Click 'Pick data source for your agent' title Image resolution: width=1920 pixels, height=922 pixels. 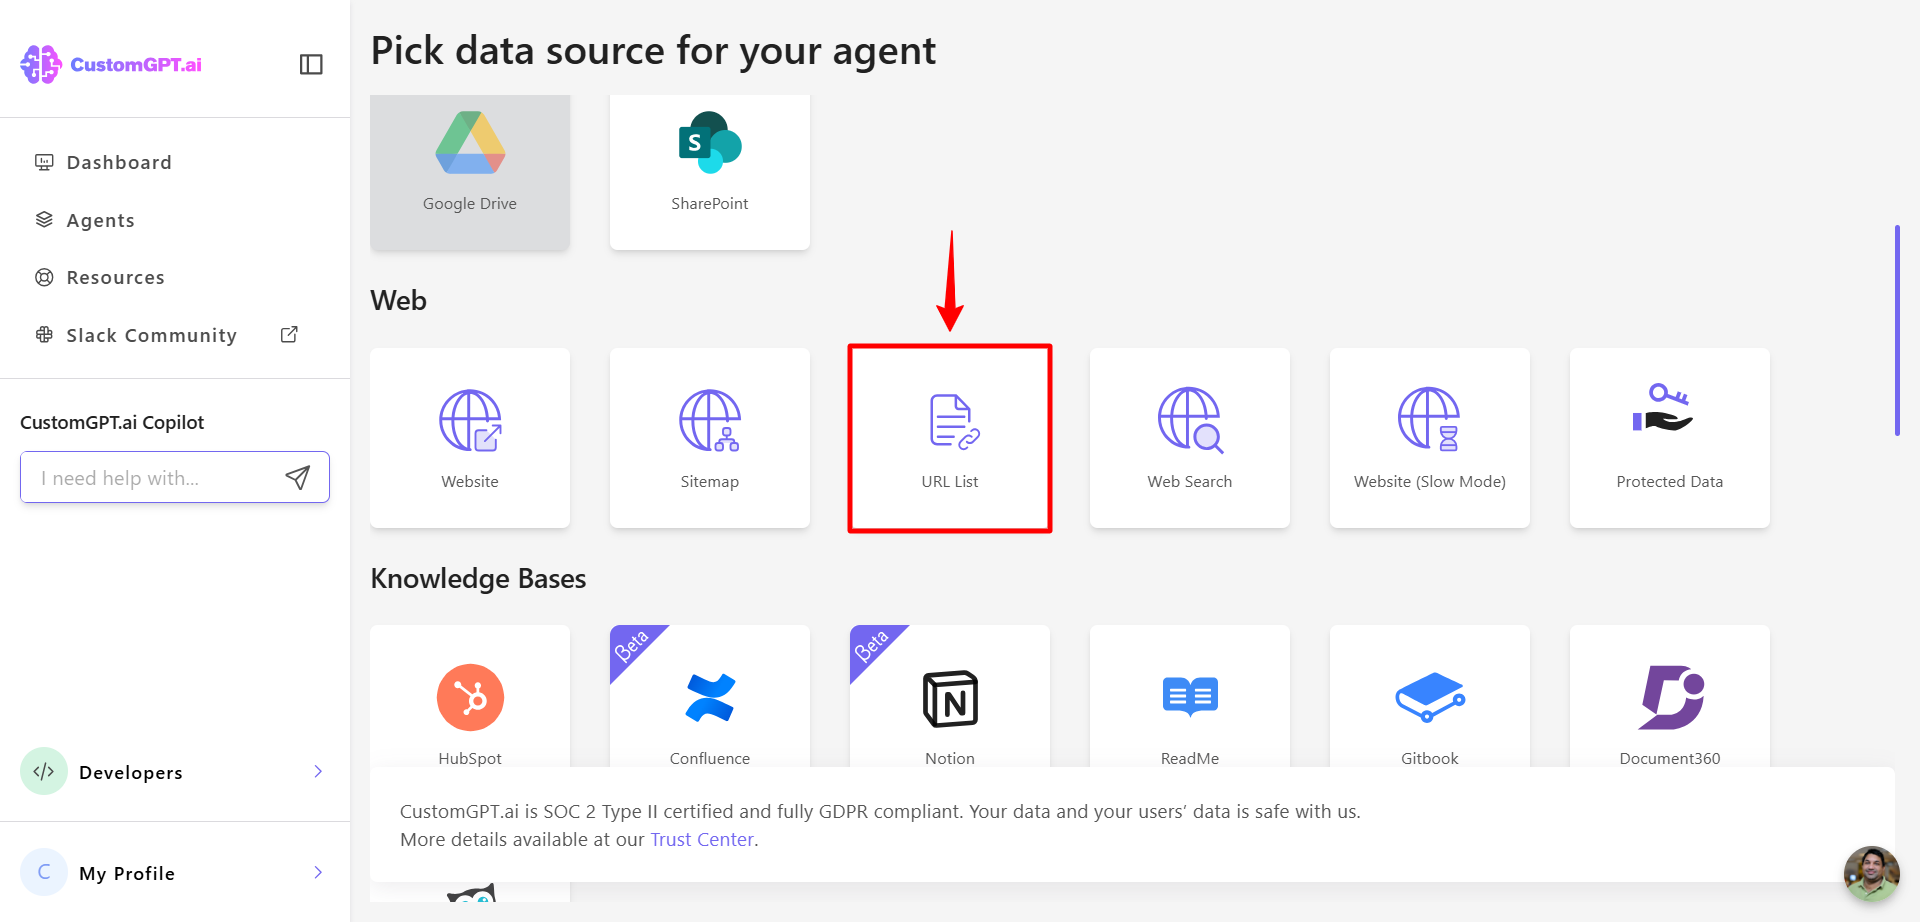point(653,50)
